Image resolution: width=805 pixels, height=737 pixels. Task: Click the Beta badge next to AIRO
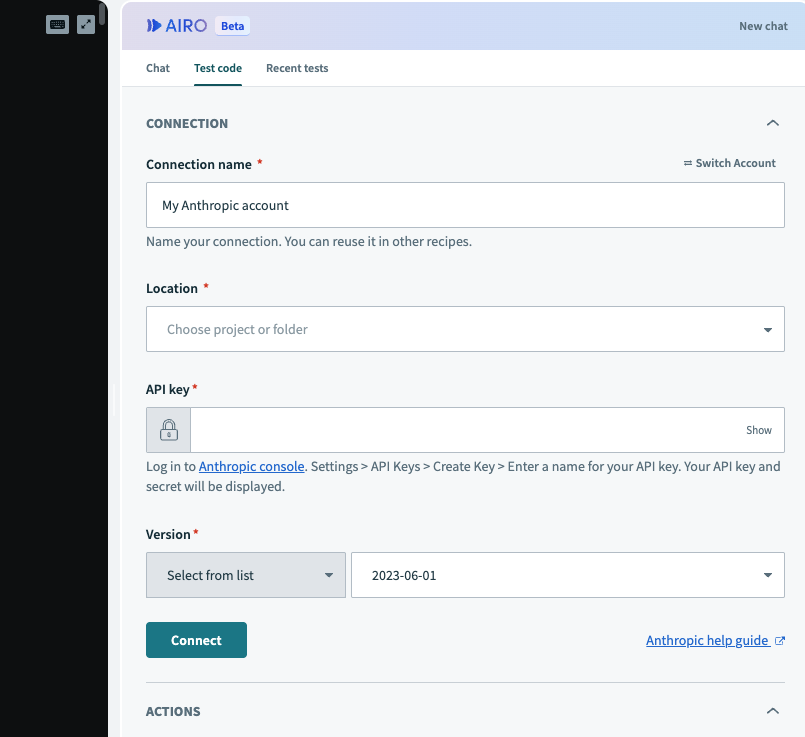232,26
